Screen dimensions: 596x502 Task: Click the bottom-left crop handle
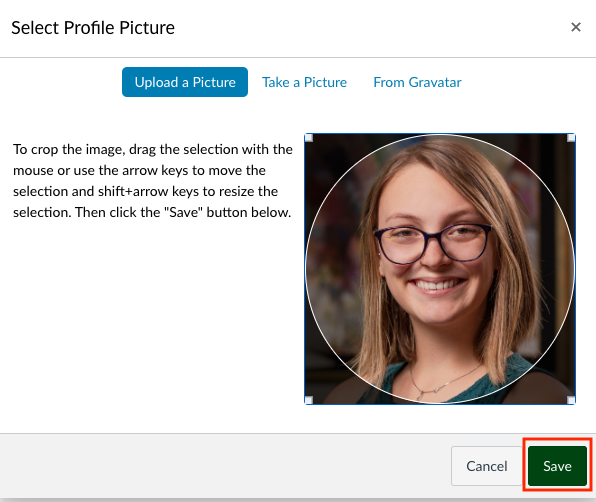pos(309,400)
